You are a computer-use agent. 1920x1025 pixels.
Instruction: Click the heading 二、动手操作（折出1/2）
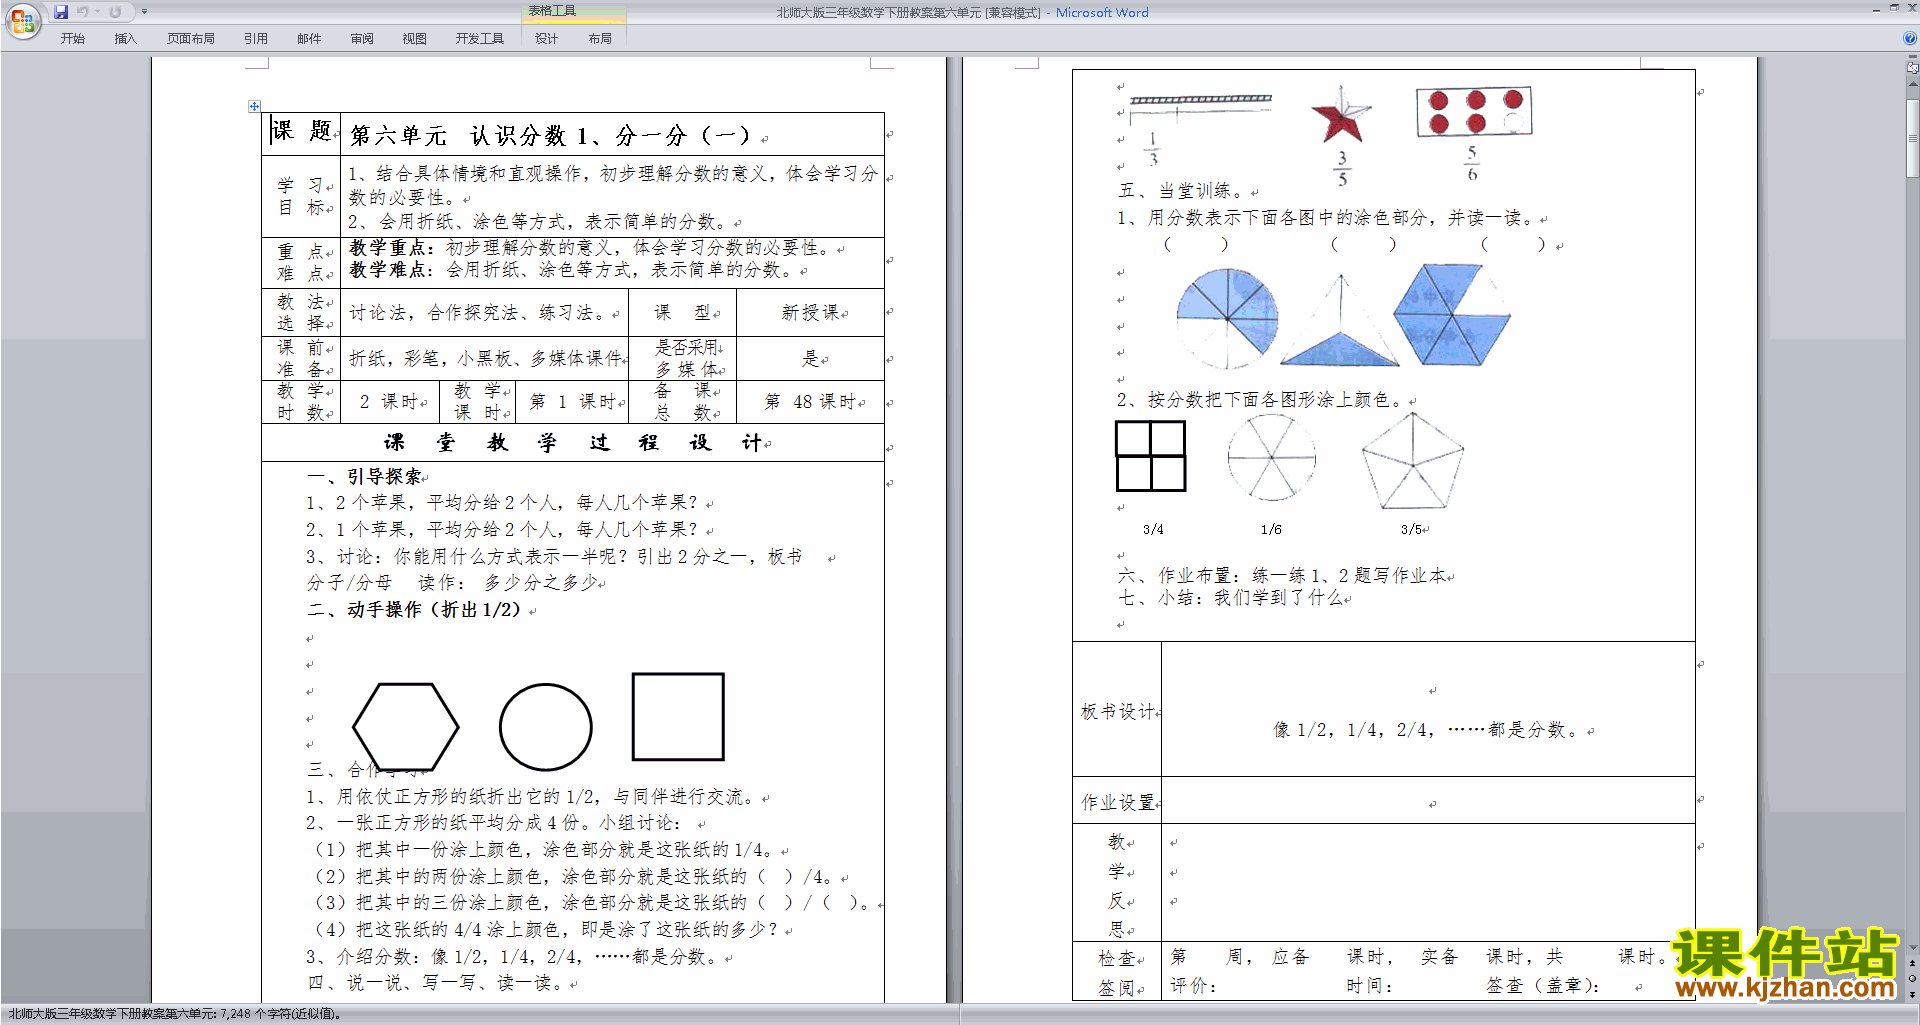click(x=415, y=610)
